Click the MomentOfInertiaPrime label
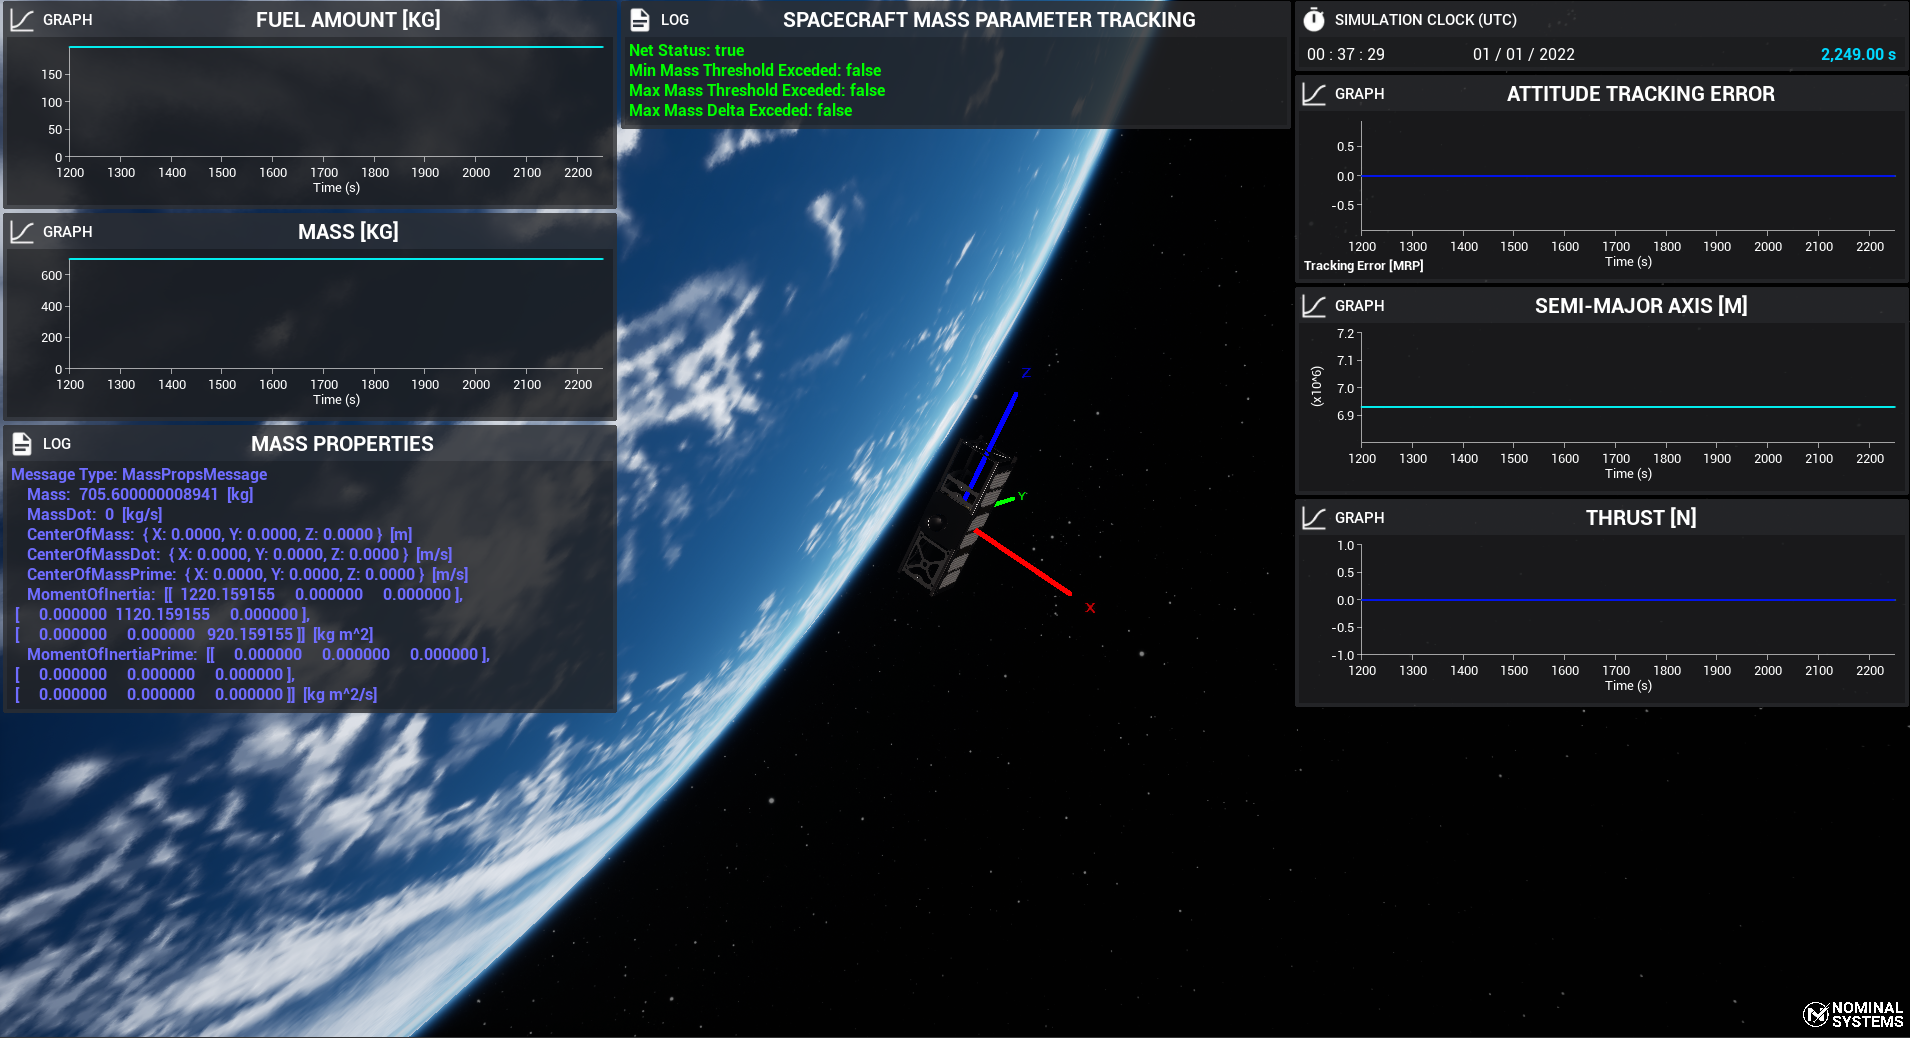 coord(112,654)
